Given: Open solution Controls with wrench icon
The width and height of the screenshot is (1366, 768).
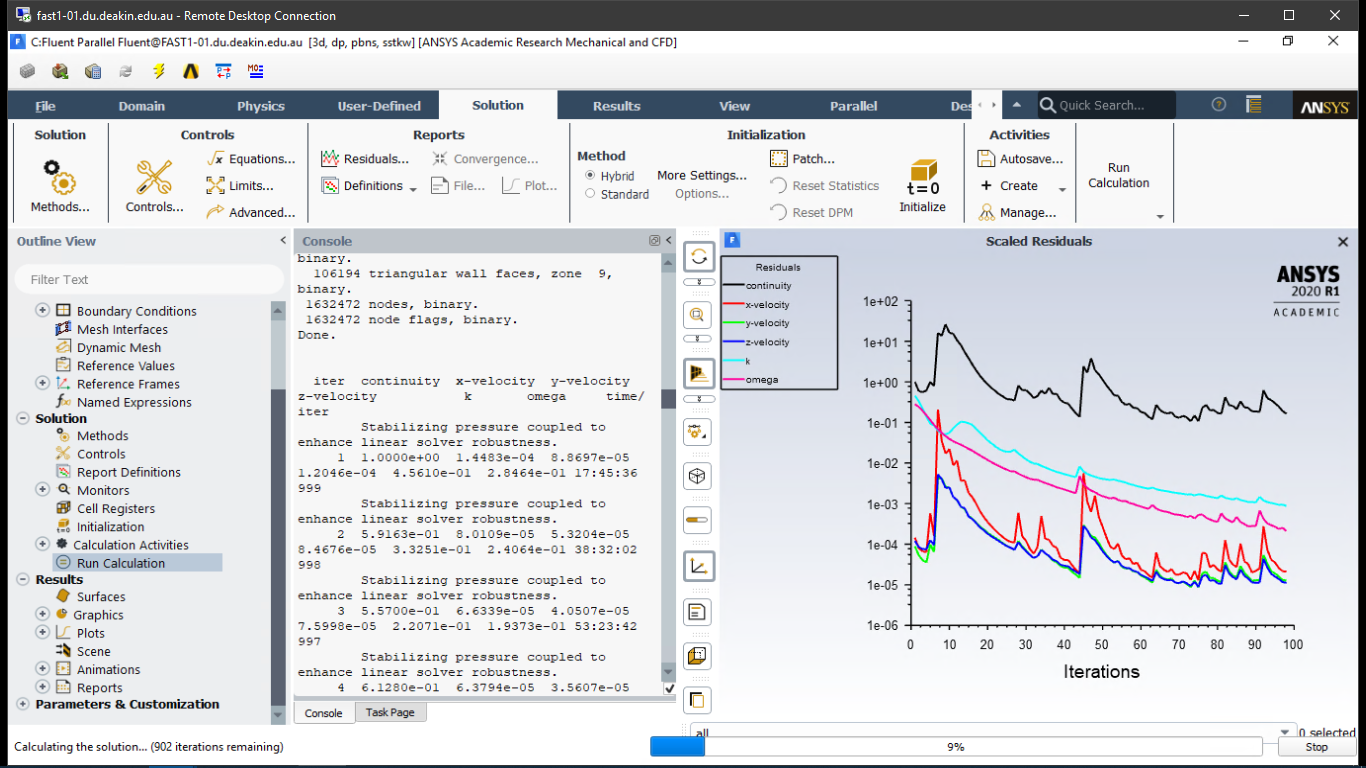Looking at the screenshot, I should pos(154,187).
